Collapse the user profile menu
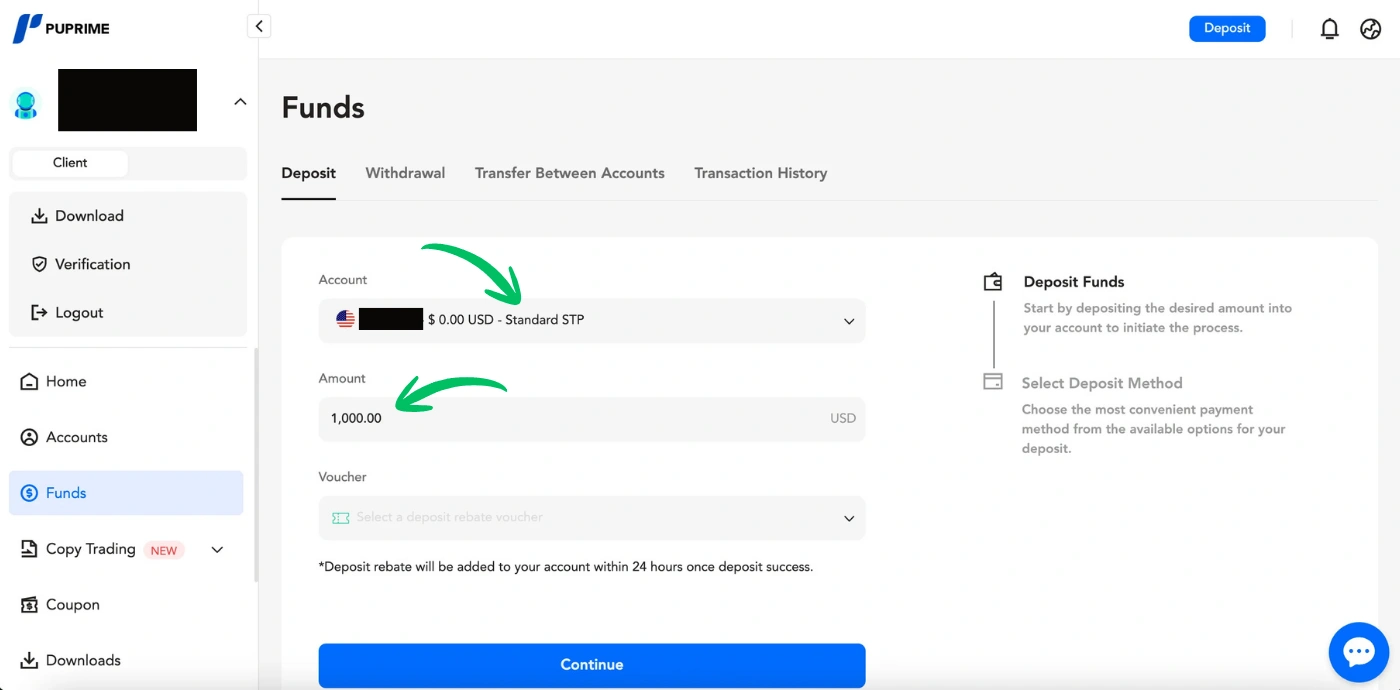1400x690 pixels. tap(240, 101)
